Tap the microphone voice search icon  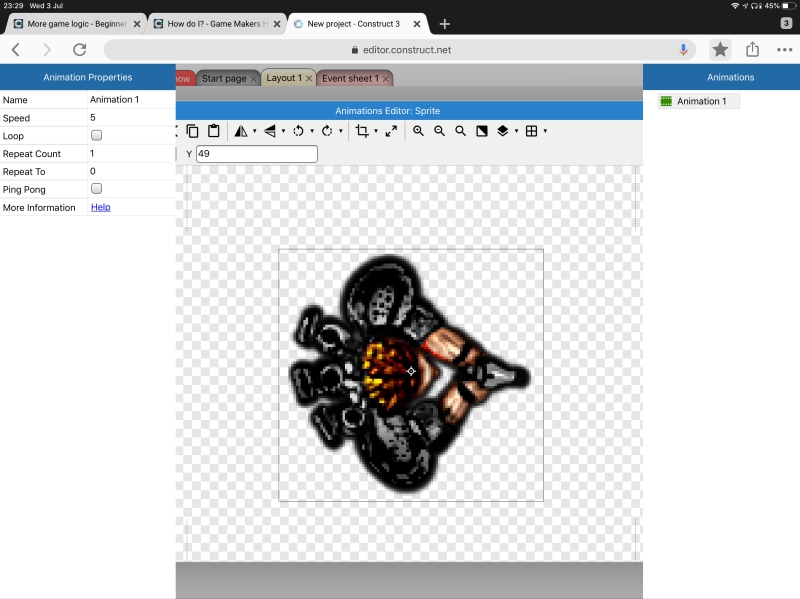pos(683,49)
